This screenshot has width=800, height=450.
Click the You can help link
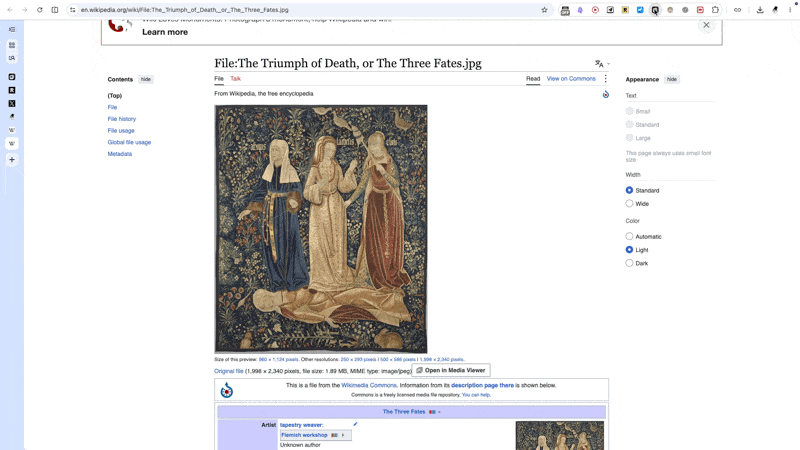(x=476, y=395)
